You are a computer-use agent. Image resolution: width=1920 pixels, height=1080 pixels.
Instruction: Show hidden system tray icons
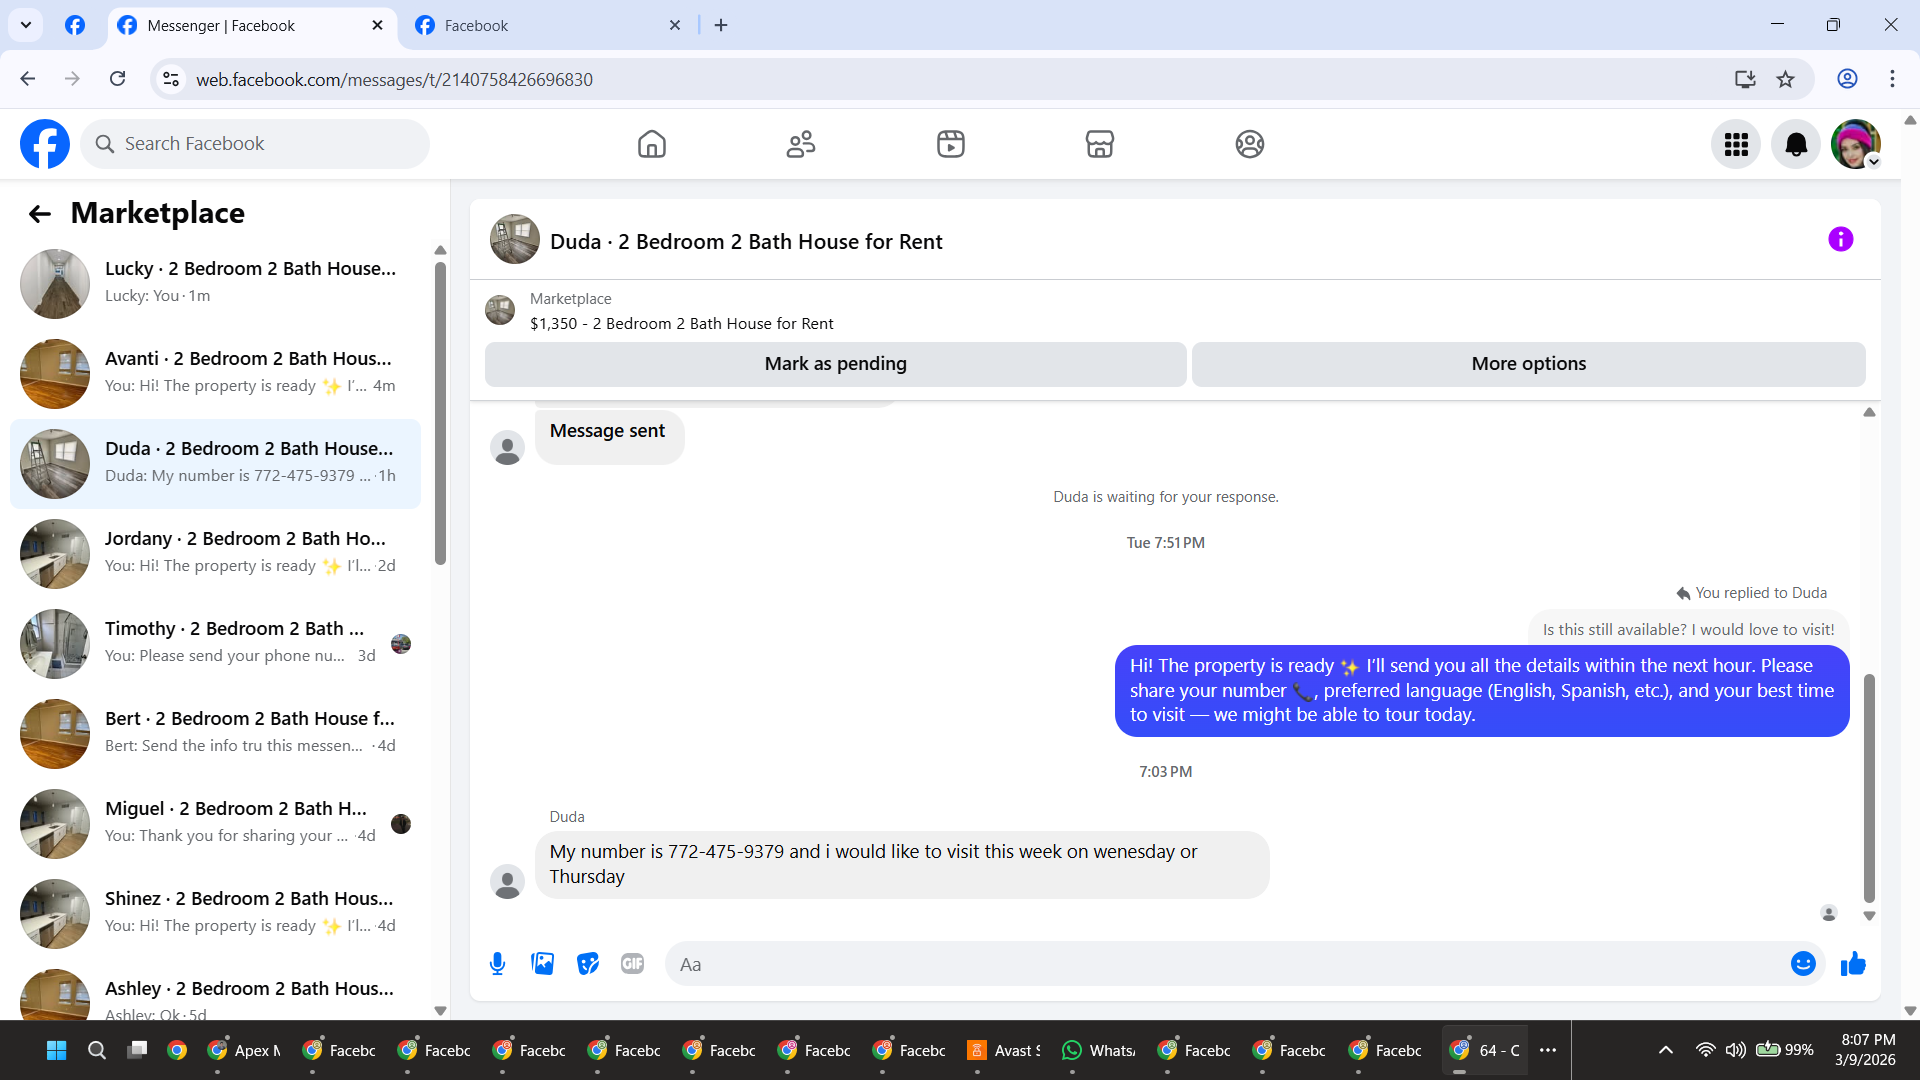pos(1665,1050)
